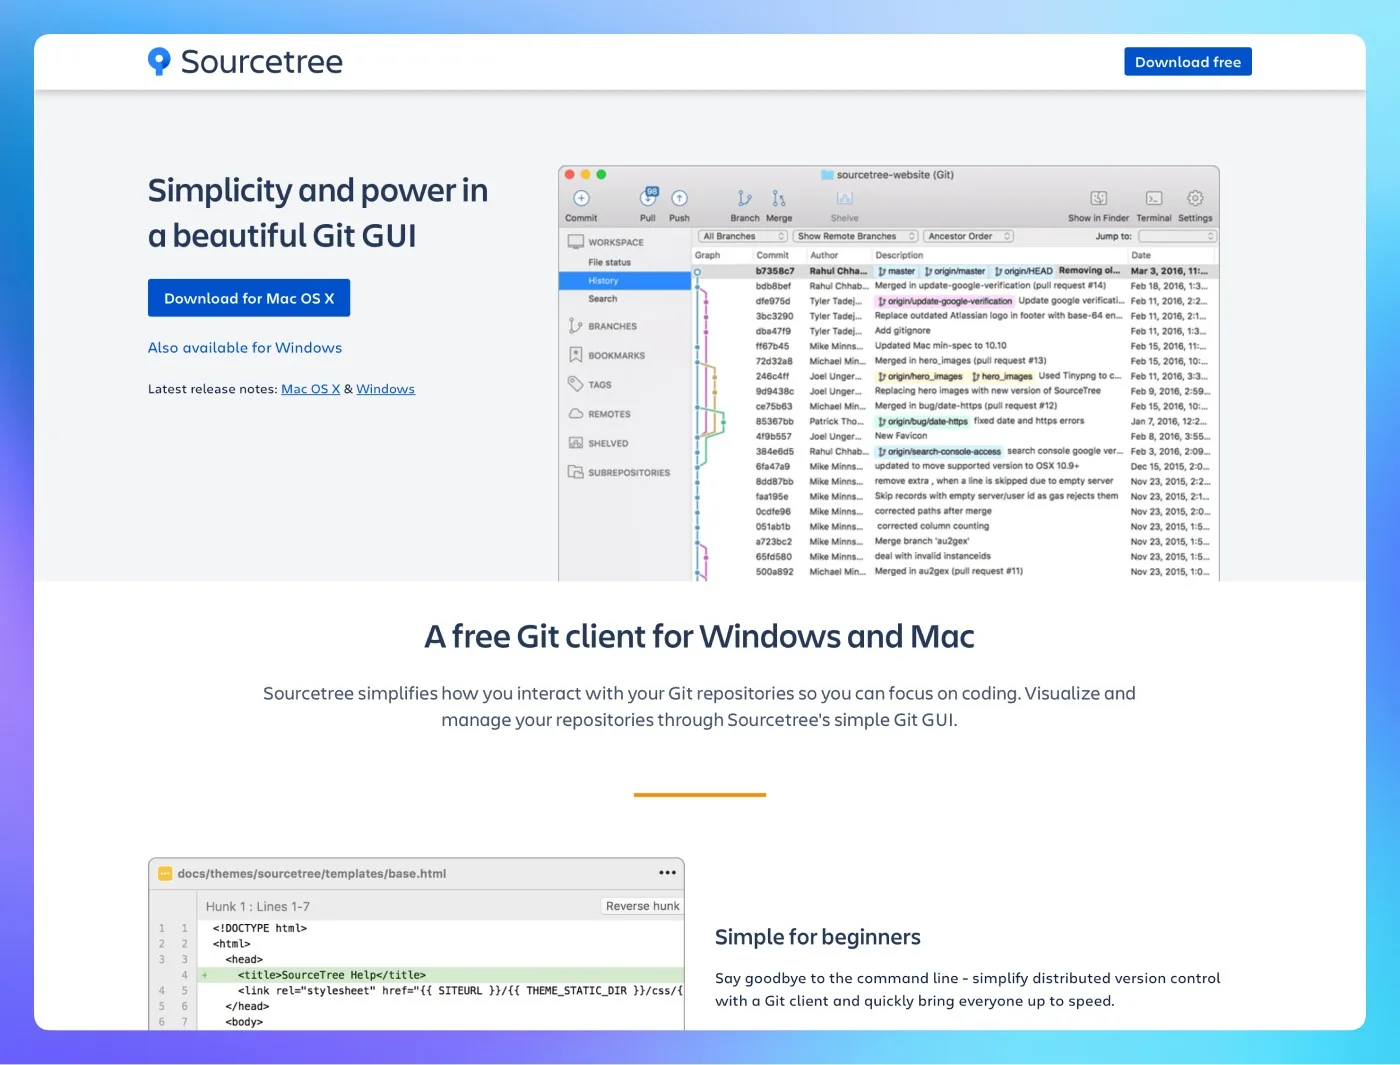Click the Sourcetree logo icon

159,61
